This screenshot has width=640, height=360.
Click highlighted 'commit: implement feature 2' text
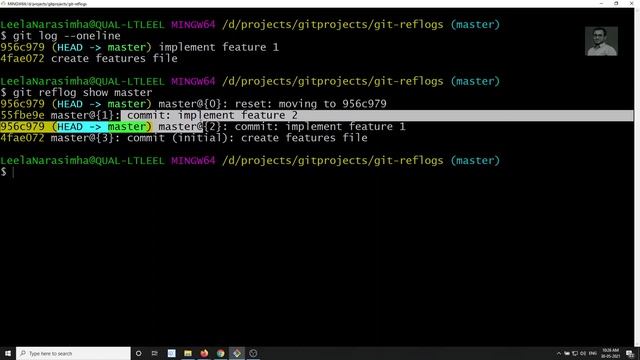tap(212, 116)
